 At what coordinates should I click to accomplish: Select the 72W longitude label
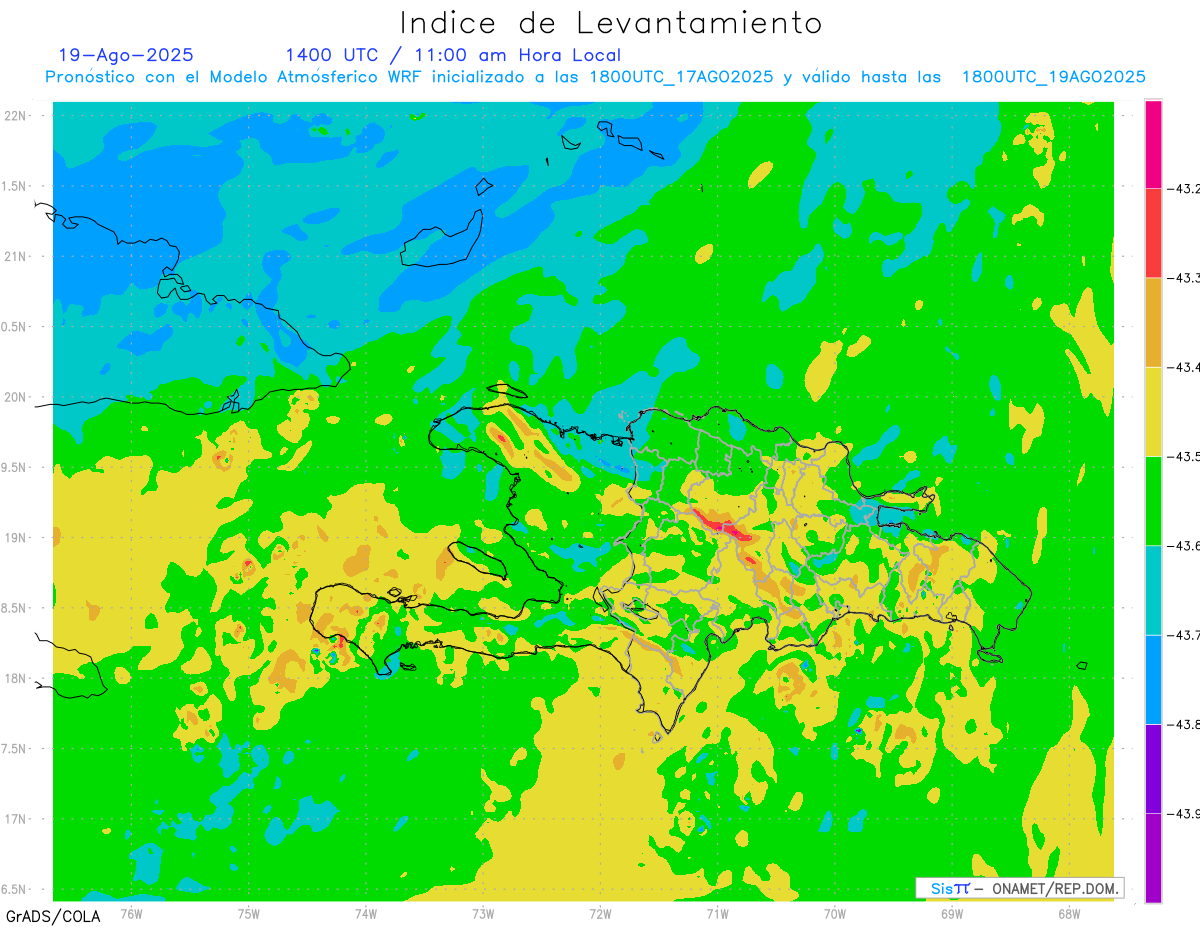click(600, 913)
